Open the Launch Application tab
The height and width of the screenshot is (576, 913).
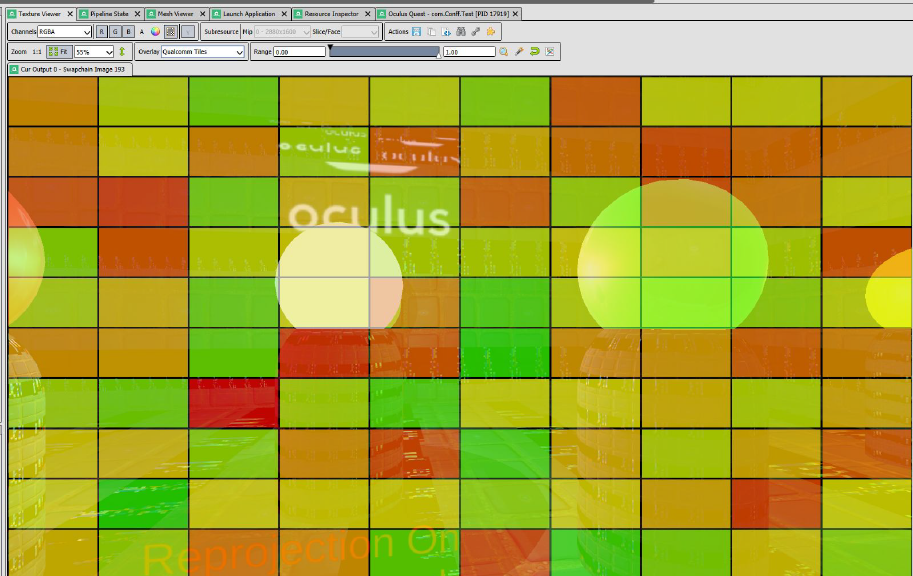(x=249, y=13)
